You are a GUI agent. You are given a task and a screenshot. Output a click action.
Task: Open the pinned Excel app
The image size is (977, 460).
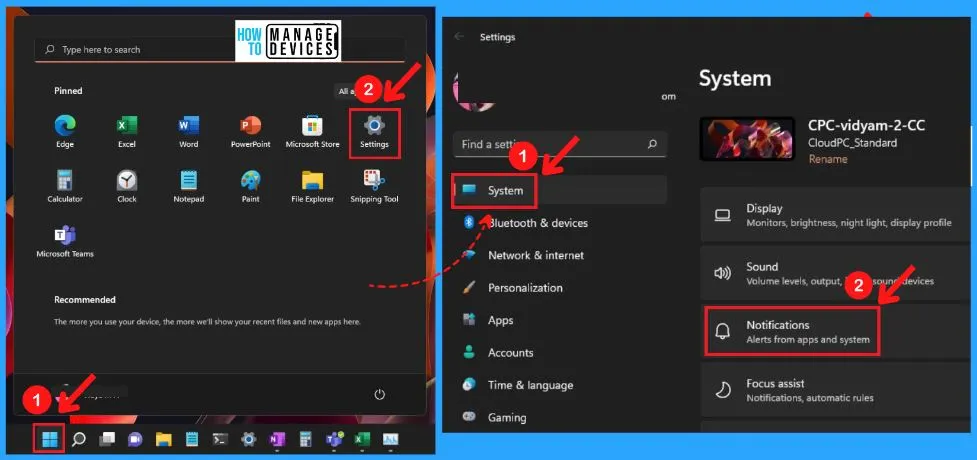pyautogui.click(x=126, y=131)
